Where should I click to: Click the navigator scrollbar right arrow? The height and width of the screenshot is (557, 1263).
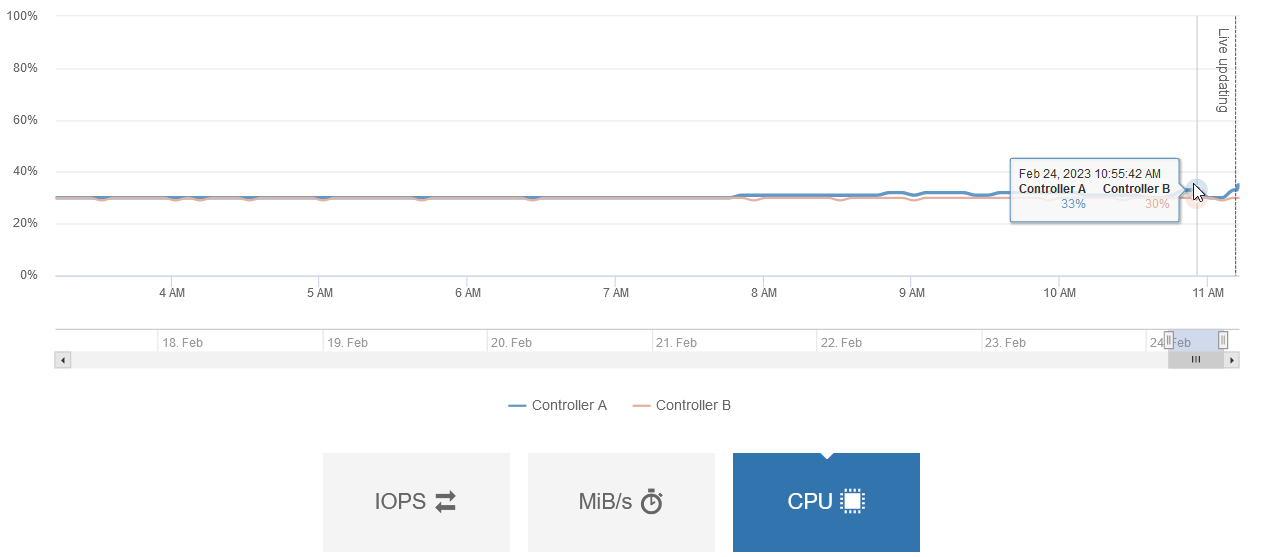coord(1232,360)
